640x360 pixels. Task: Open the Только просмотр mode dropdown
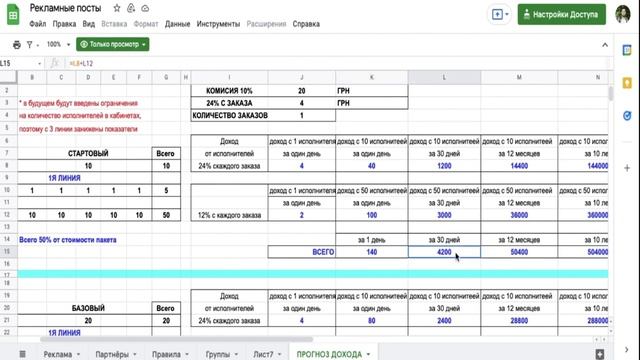point(113,44)
